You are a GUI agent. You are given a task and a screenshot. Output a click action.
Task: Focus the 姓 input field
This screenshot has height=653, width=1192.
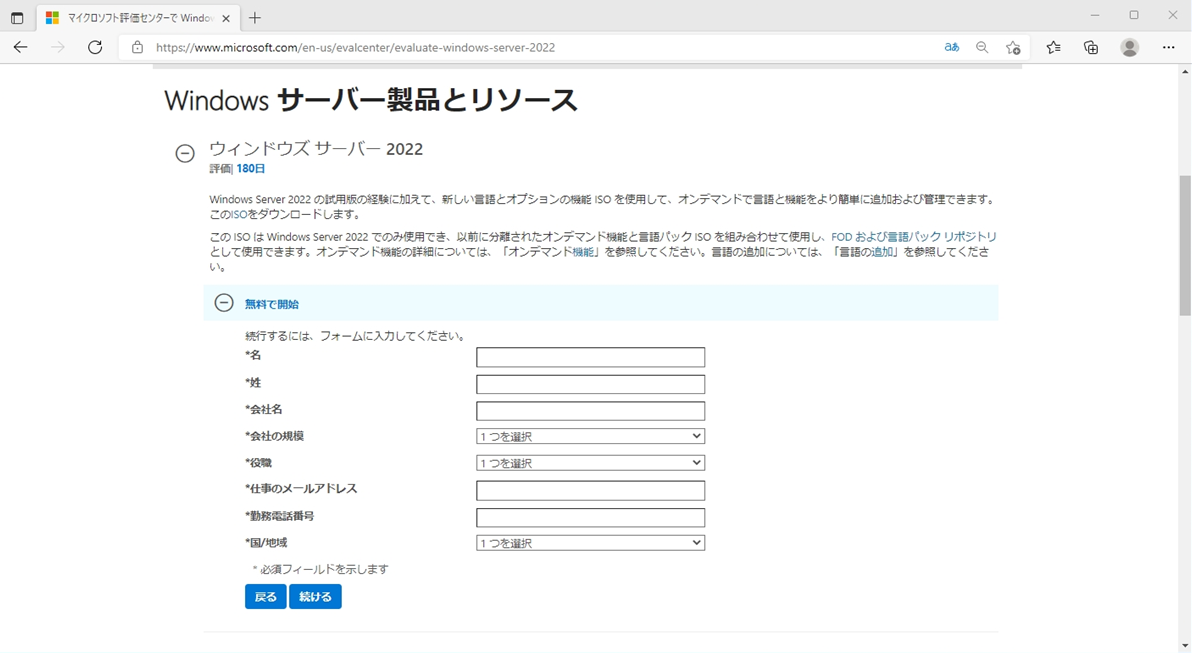coord(591,384)
